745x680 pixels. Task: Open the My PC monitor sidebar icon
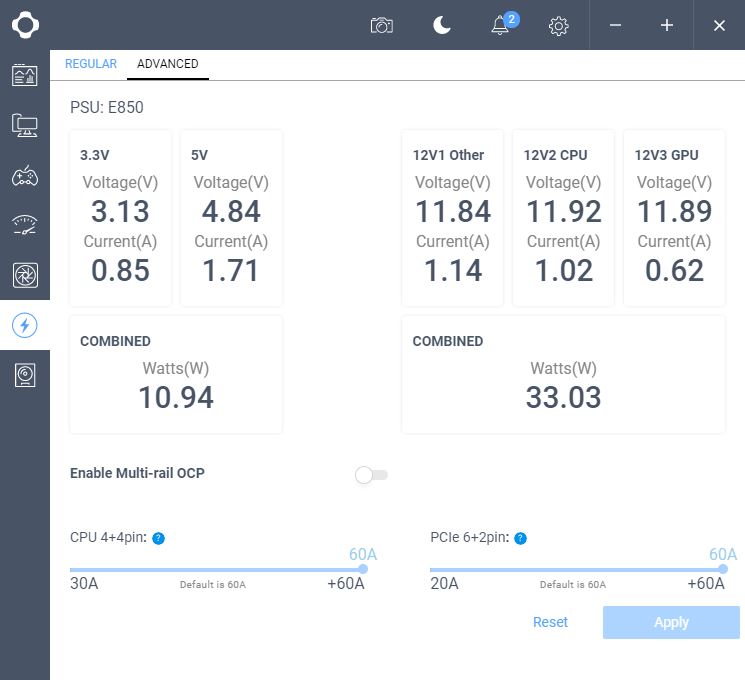[25, 125]
